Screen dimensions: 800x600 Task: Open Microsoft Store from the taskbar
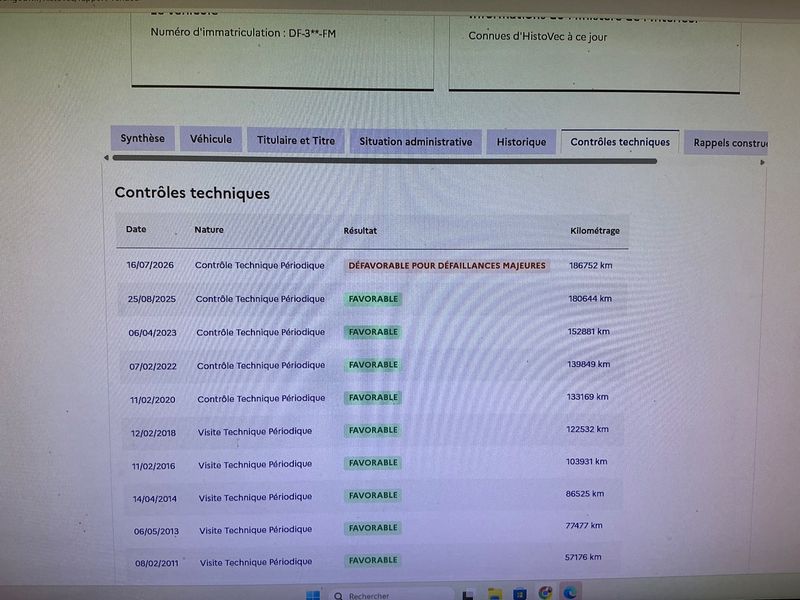(x=519, y=594)
